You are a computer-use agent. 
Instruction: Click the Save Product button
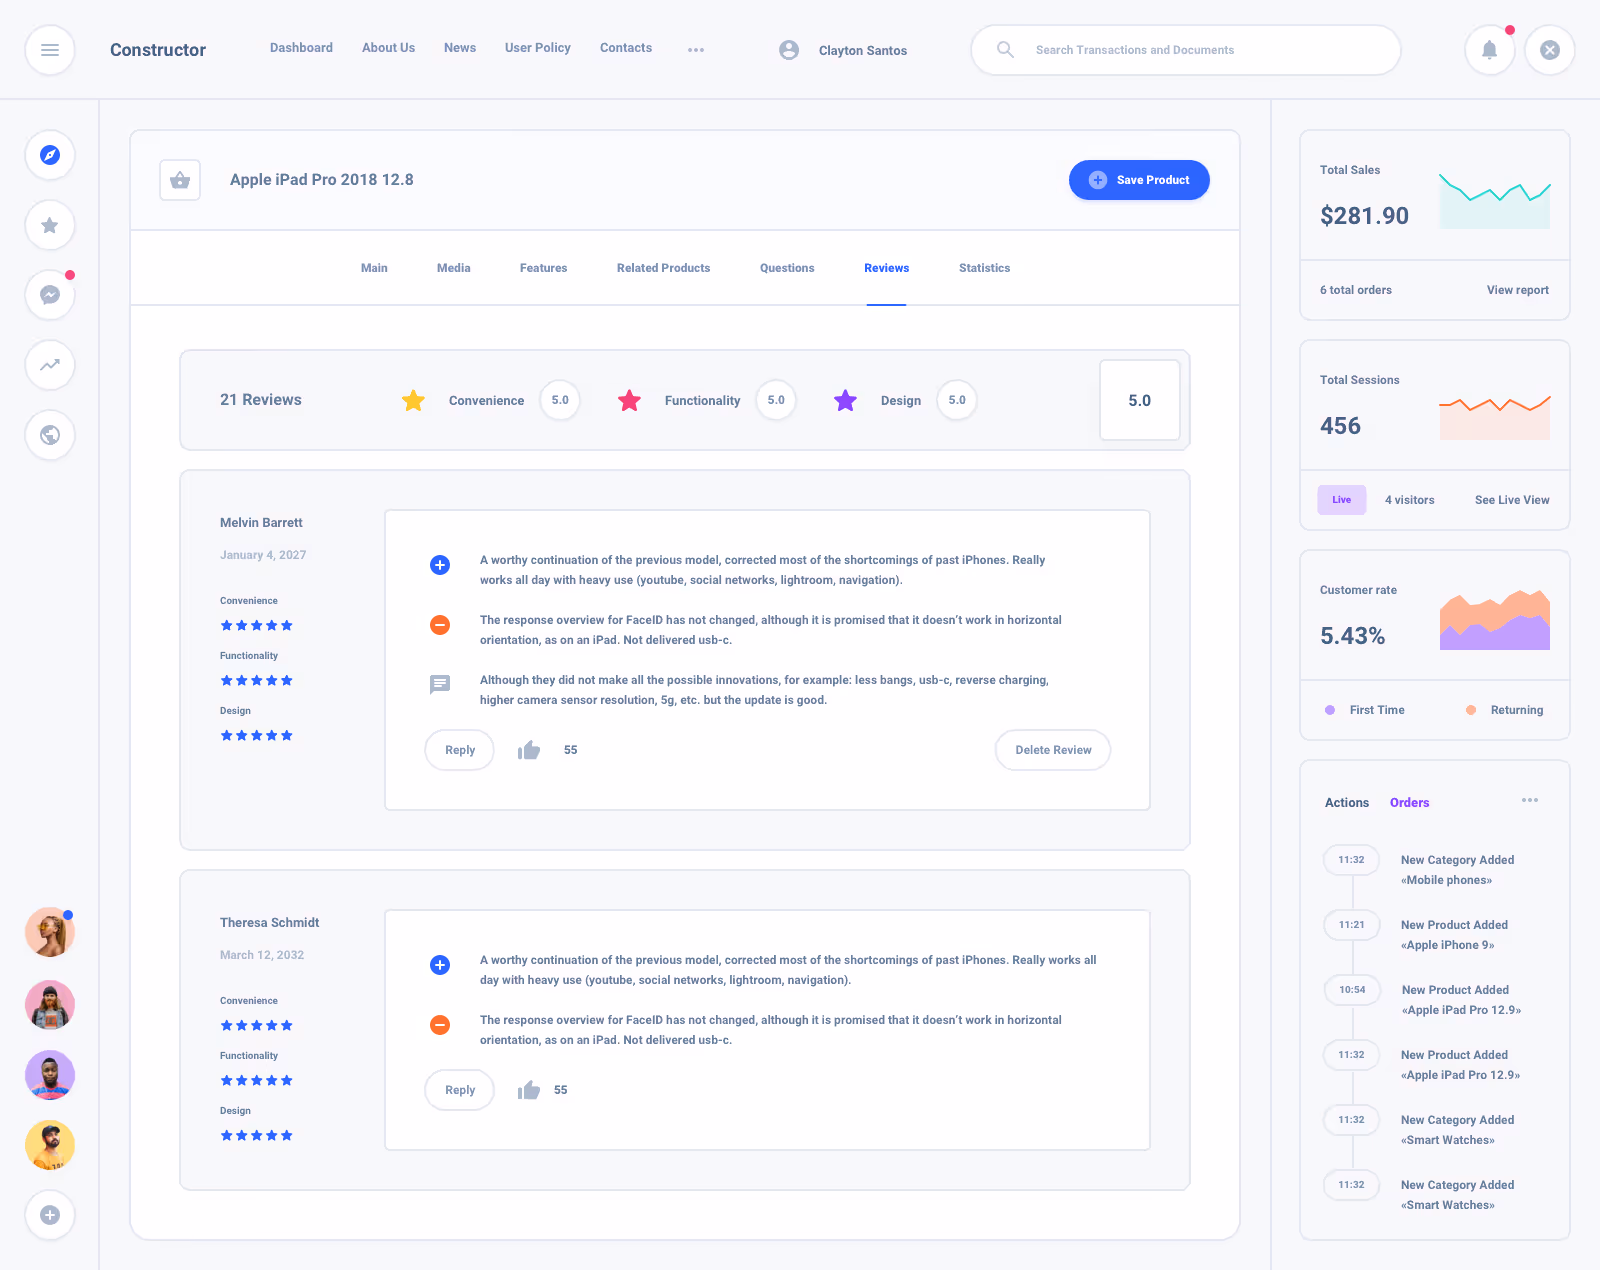pos(1139,180)
